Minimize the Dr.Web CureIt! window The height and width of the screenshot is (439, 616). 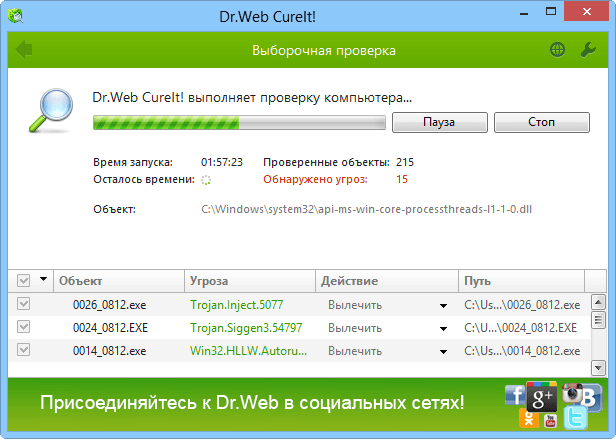click(524, 13)
